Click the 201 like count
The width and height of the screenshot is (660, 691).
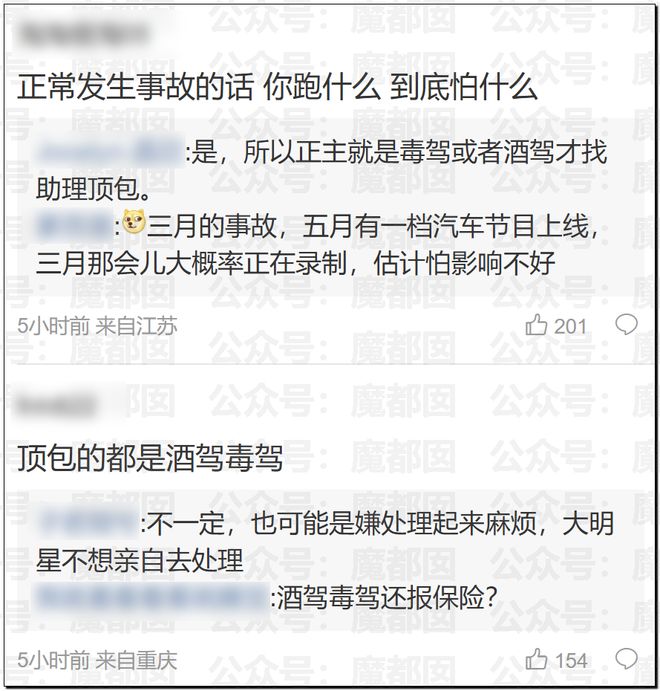pyautogui.click(x=570, y=327)
